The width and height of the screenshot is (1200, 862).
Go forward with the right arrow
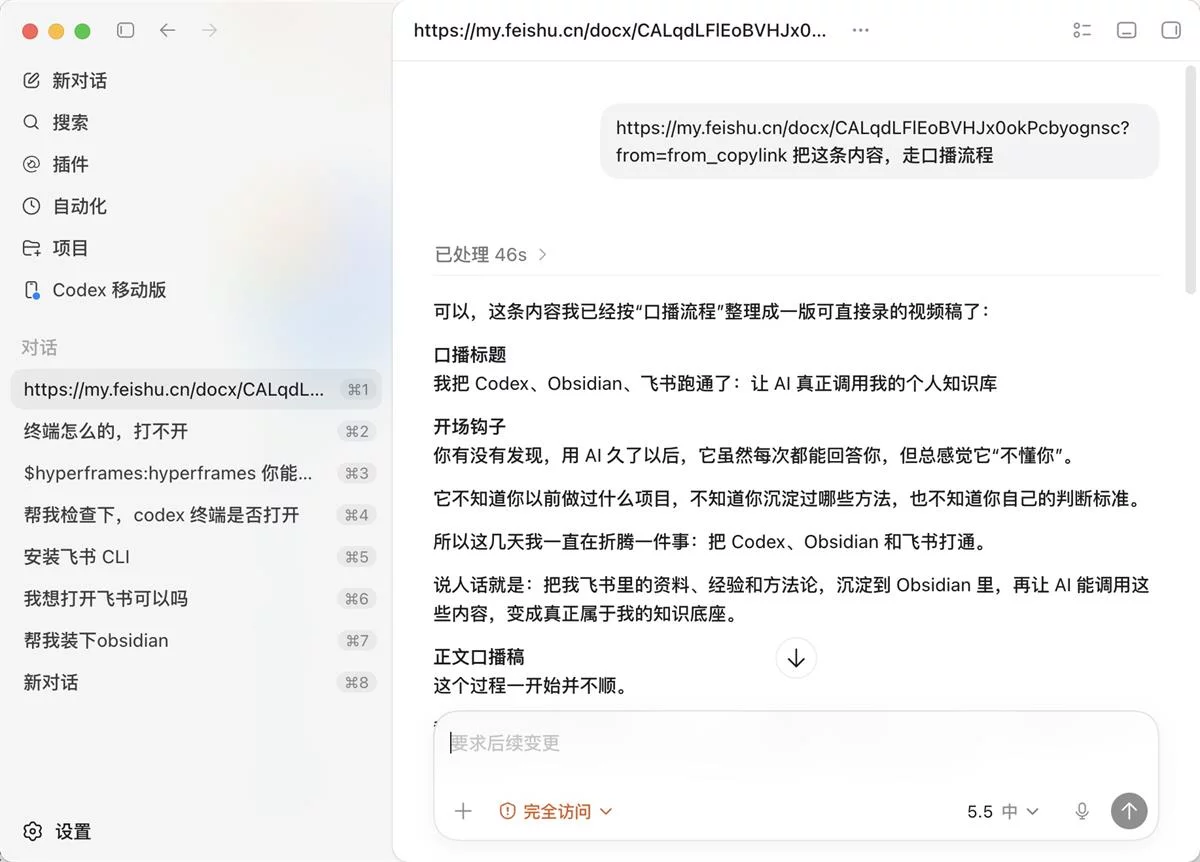209,31
